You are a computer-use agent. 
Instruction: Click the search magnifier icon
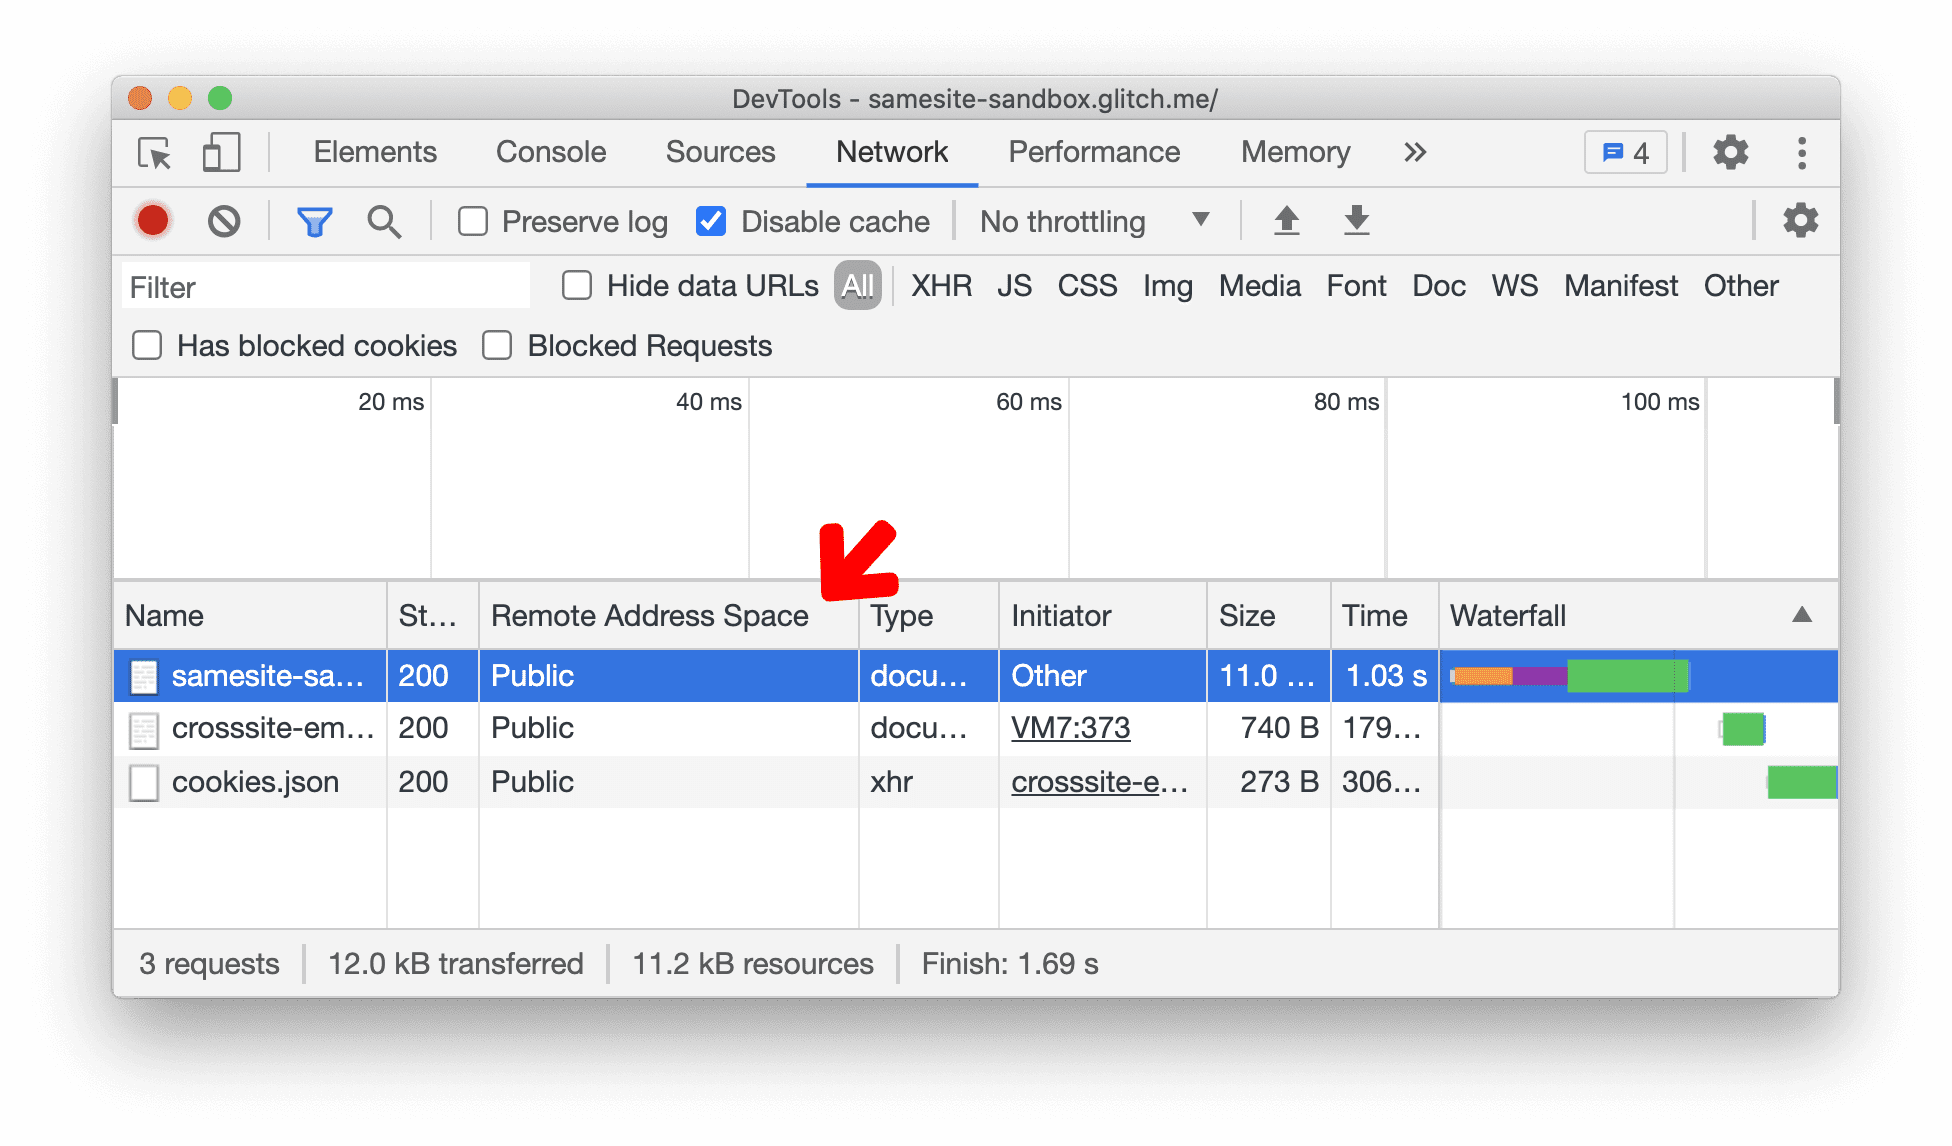(x=381, y=220)
